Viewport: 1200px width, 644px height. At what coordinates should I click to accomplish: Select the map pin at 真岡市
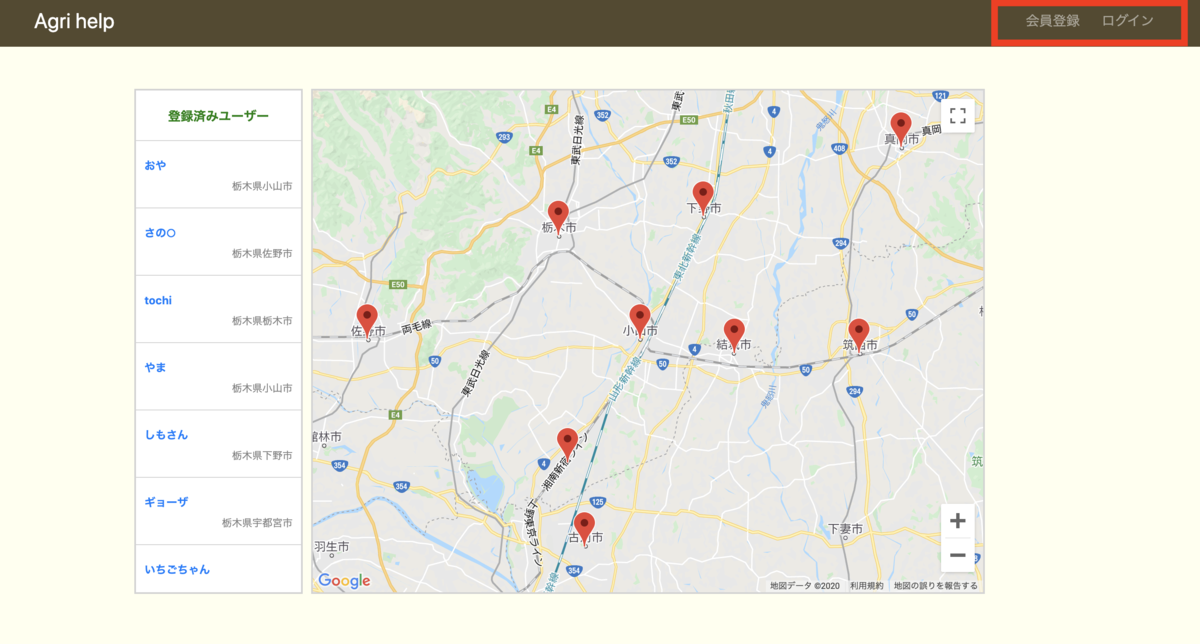click(x=901, y=129)
